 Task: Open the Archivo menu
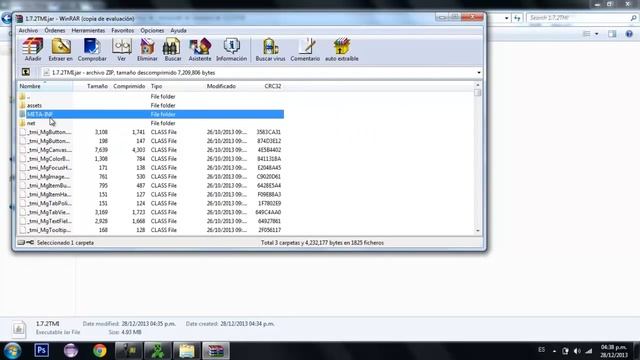click(28, 31)
